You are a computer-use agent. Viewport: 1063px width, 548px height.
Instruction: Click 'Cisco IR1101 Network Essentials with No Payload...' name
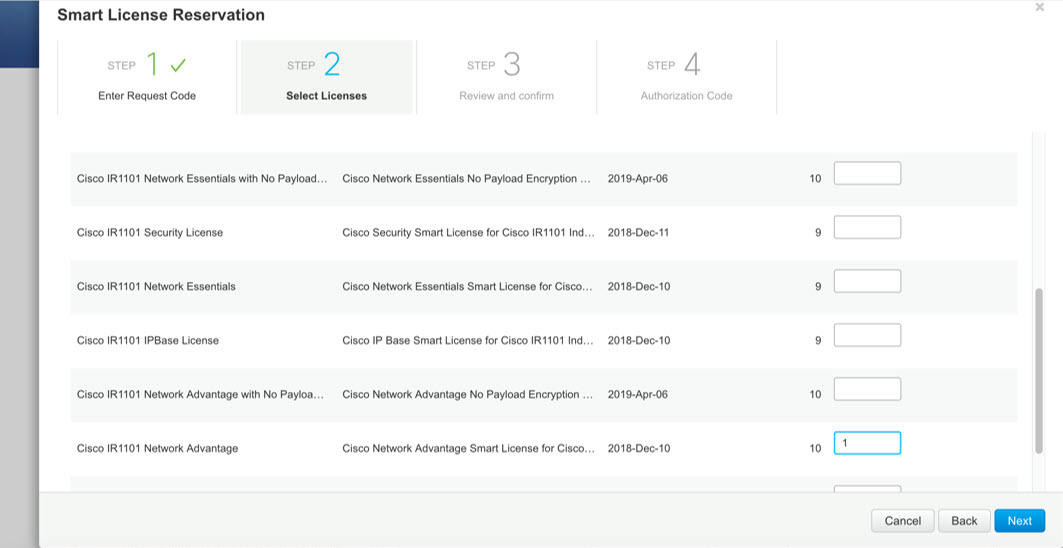(203, 178)
